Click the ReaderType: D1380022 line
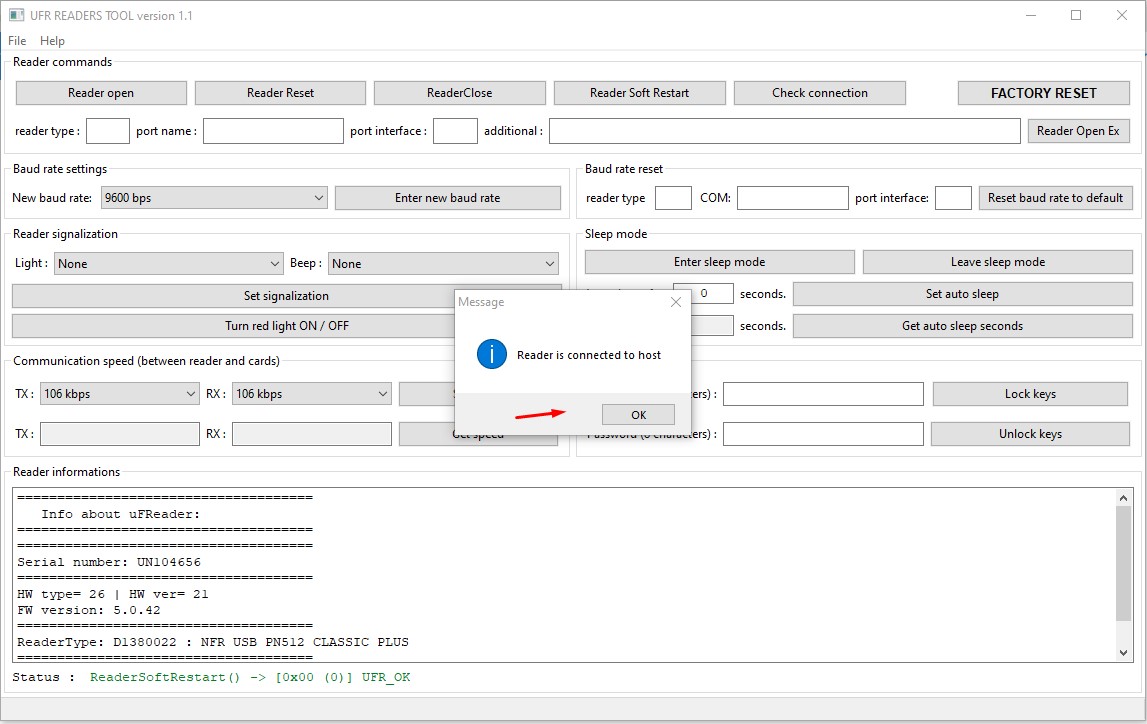 coord(213,642)
